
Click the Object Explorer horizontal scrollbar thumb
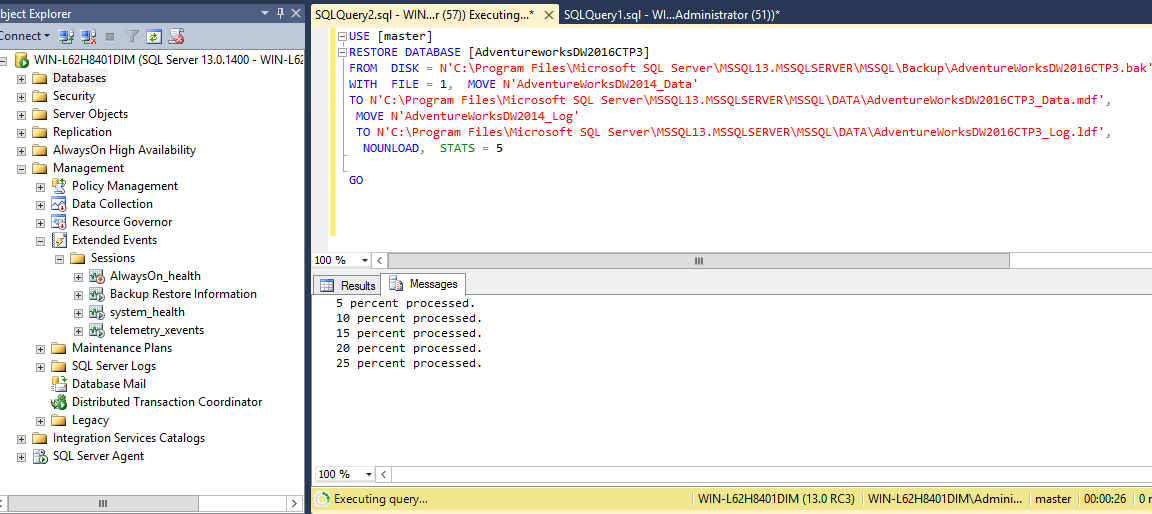(102, 504)
